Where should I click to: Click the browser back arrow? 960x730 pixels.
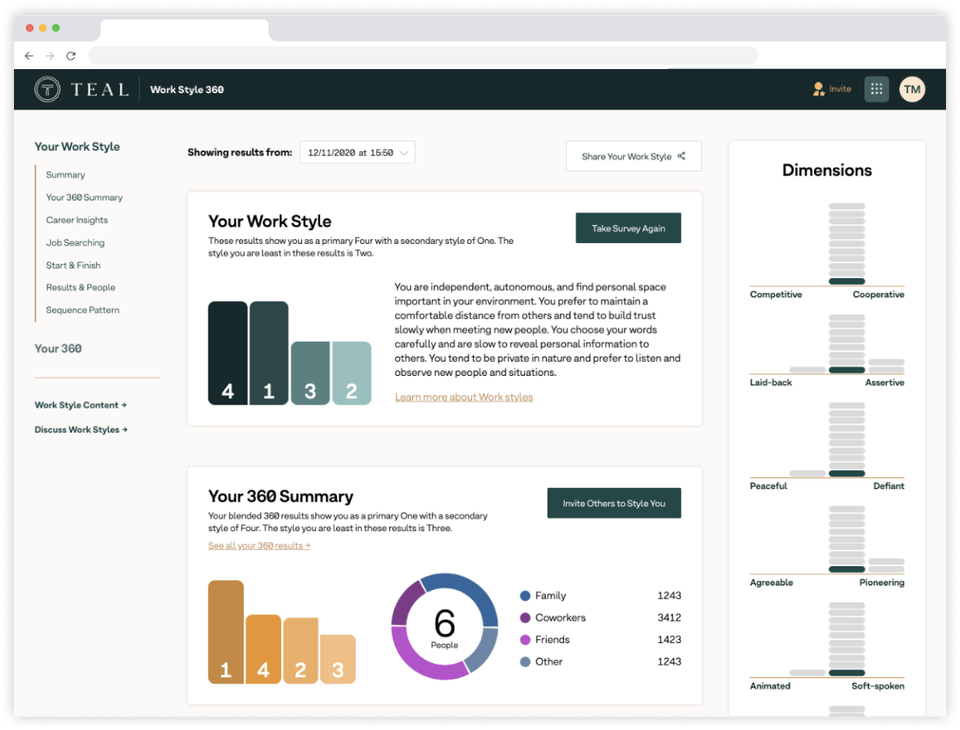pos(29,56)
